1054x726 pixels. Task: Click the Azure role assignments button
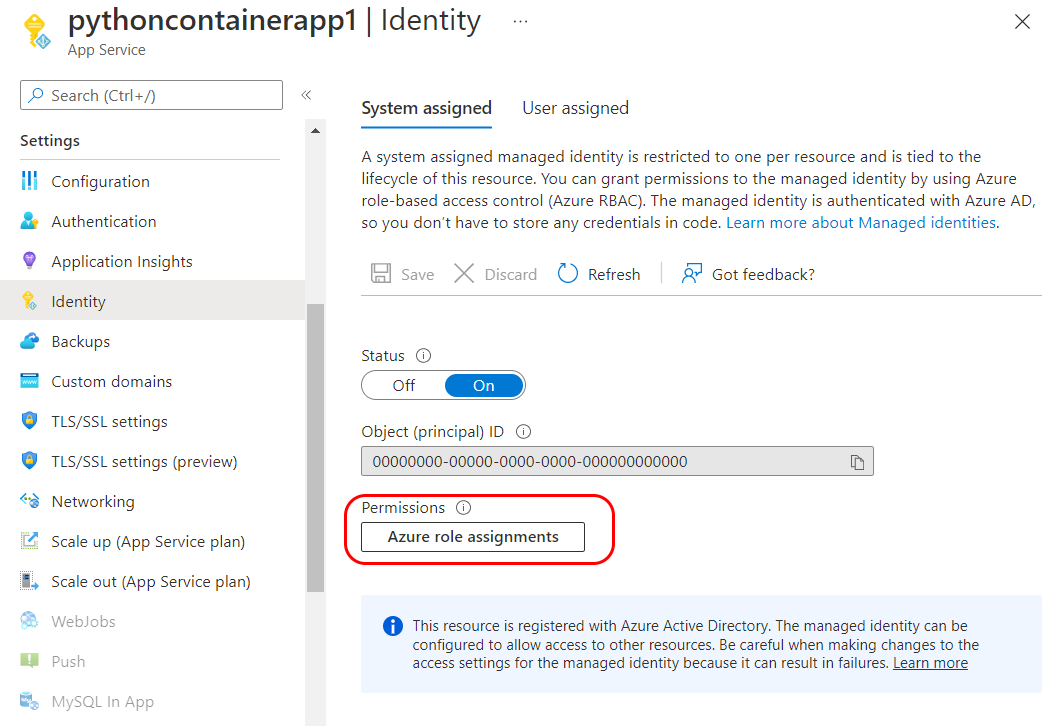pyautogui.click(x=473, y=536)
